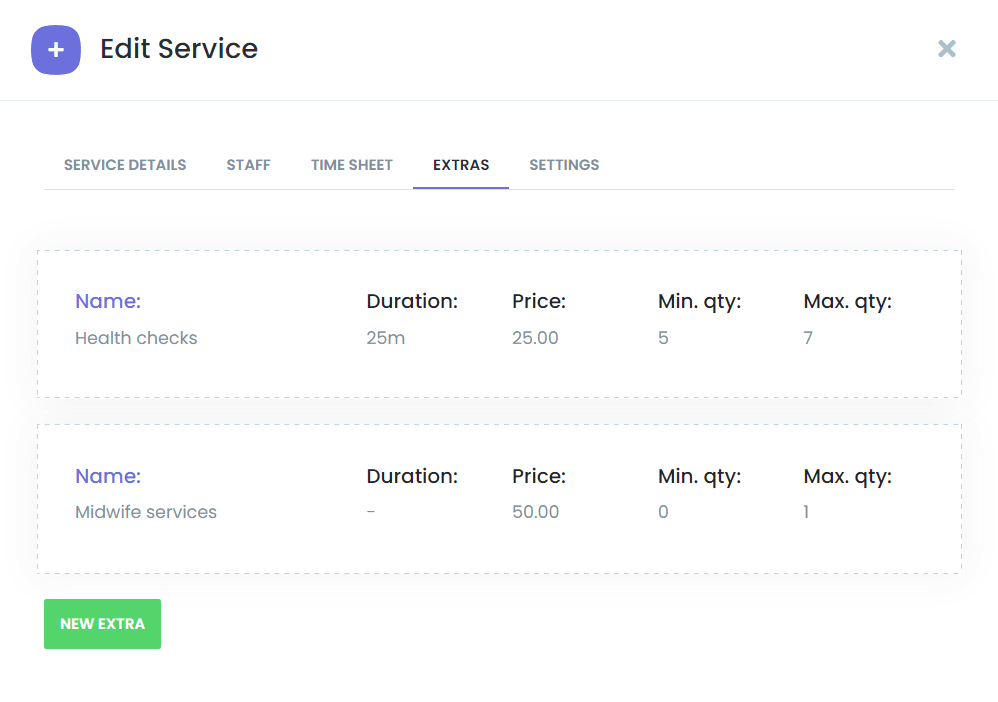Click the 25m duration value
Screen dimensions: 998x702
(385, 338)
